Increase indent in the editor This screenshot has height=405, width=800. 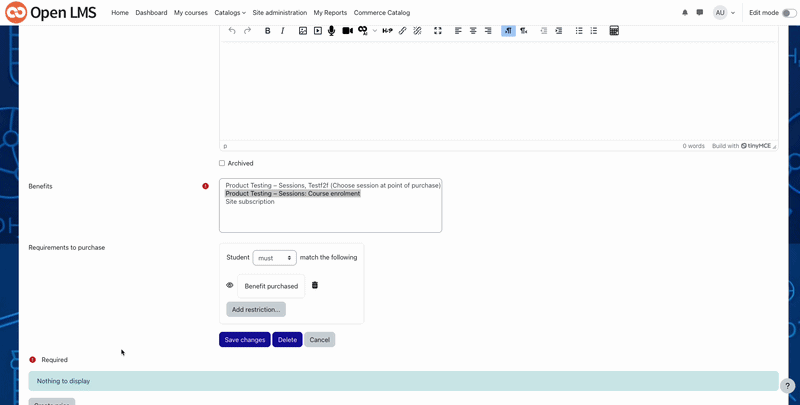tap(559, 31)
